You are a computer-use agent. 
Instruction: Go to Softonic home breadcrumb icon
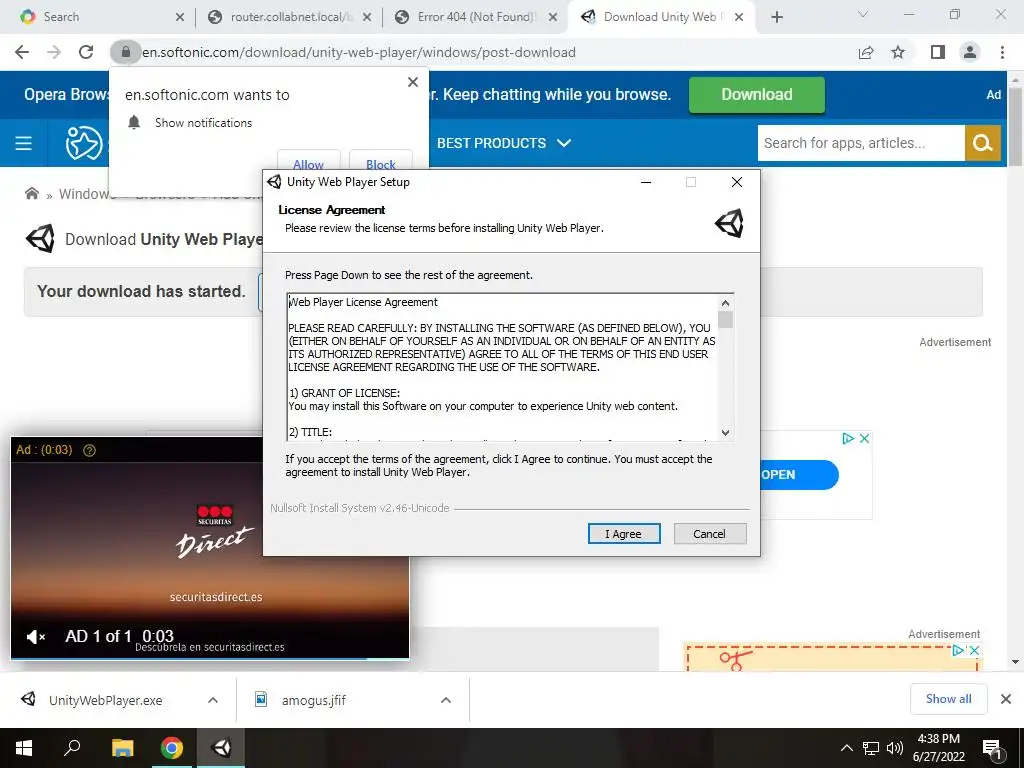(x=31, y=193)
